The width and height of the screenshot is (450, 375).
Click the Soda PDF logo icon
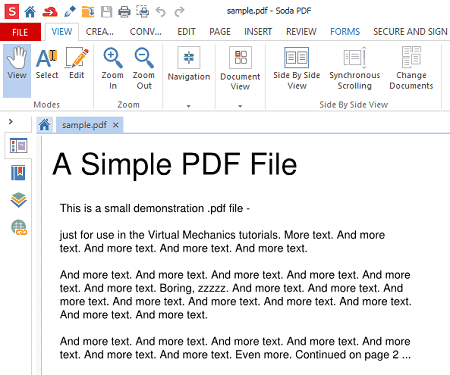point(12,11)
